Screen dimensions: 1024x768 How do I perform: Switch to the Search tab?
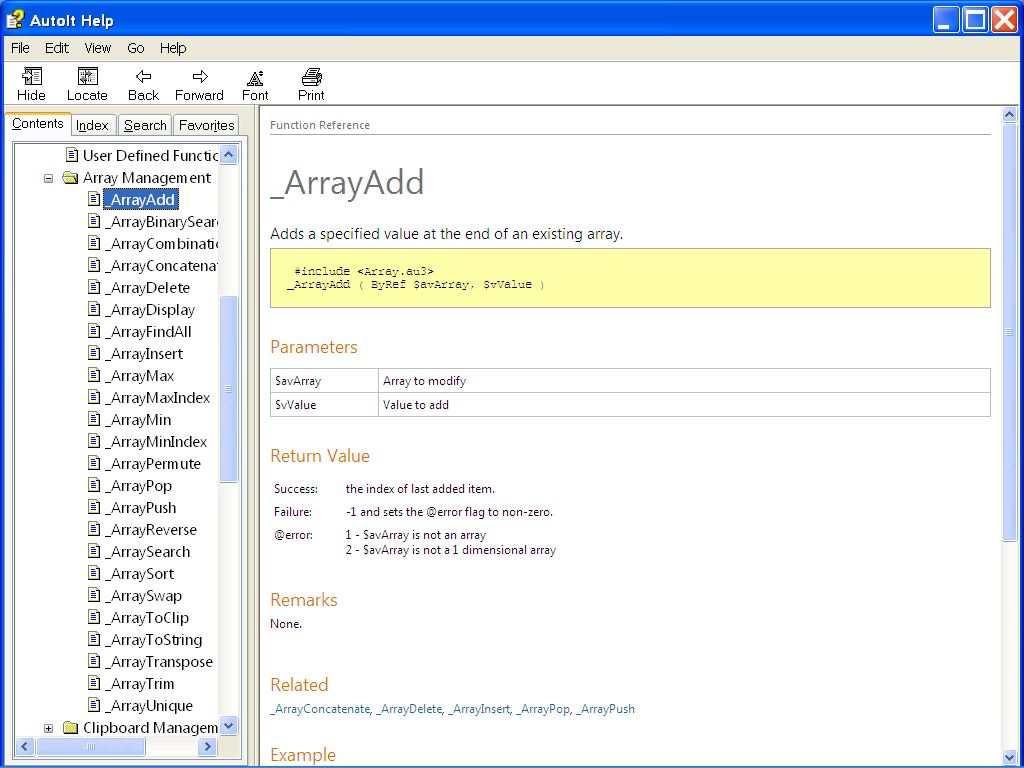145,125
